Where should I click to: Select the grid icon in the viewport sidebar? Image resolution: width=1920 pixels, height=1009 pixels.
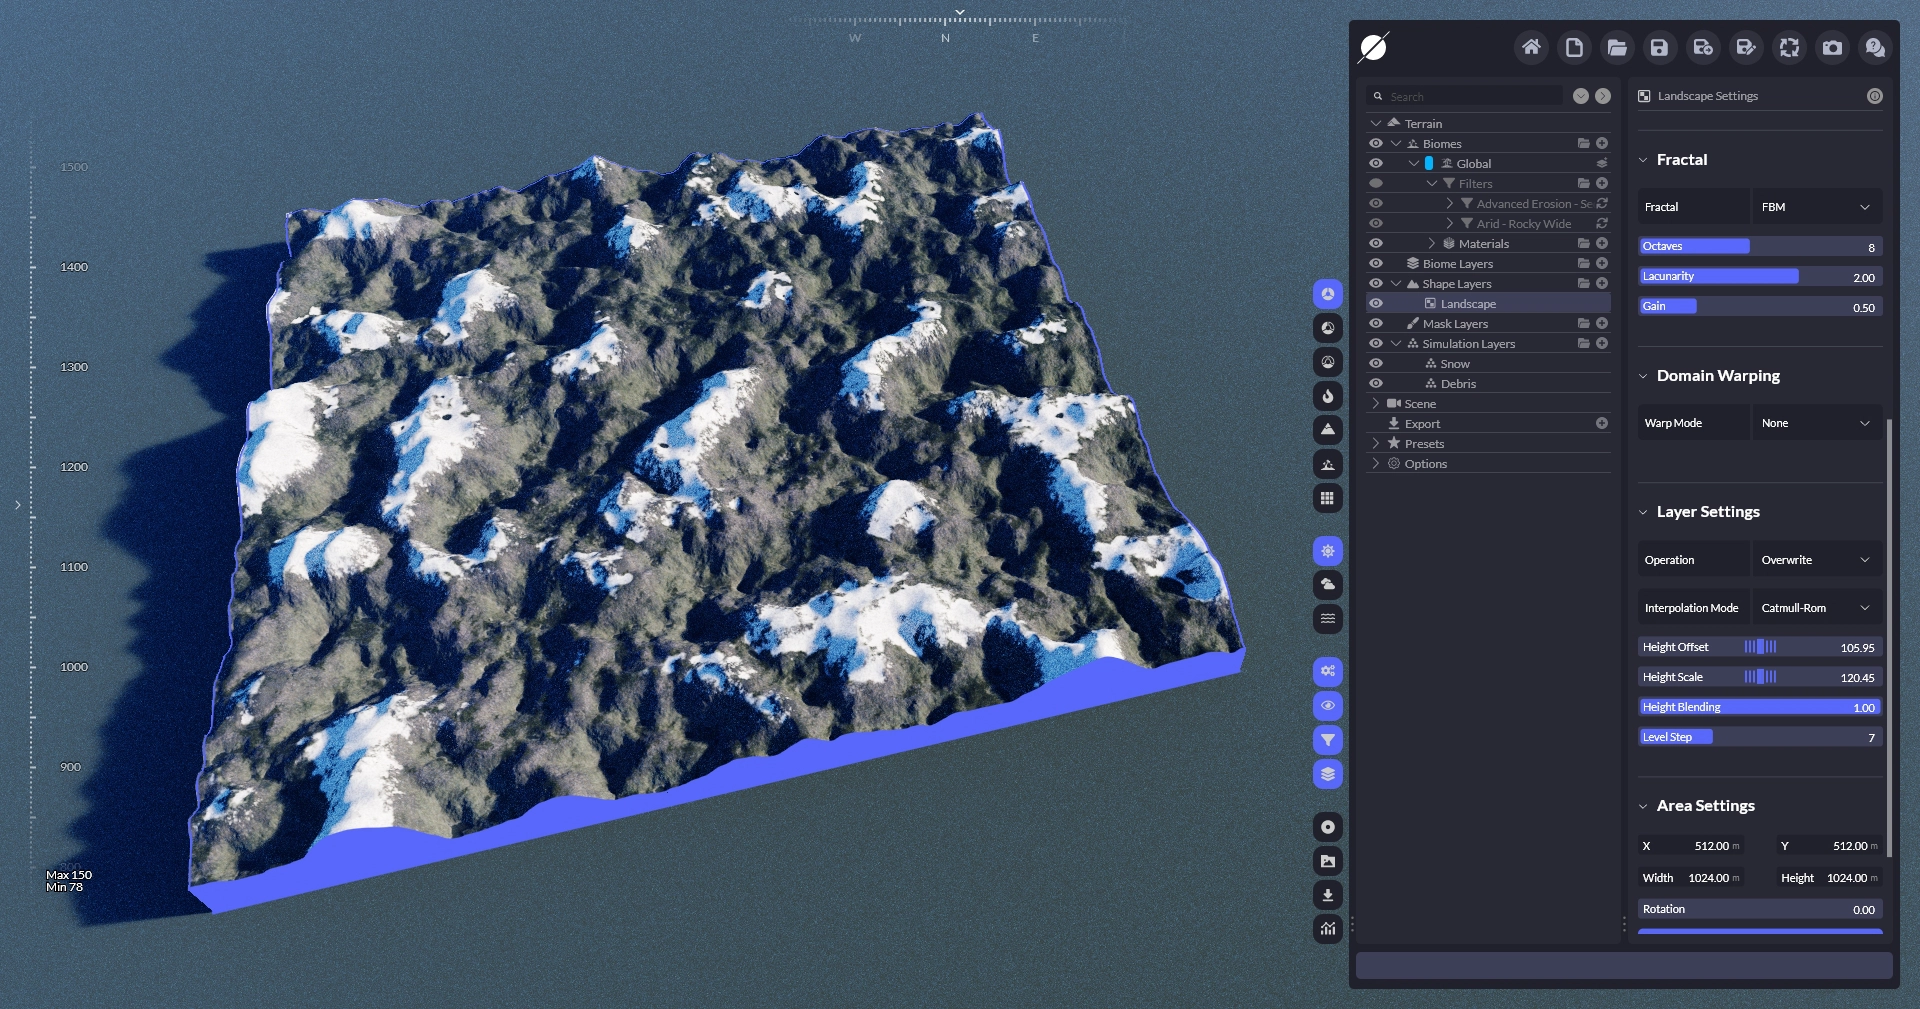click(x=1327, y=498)
